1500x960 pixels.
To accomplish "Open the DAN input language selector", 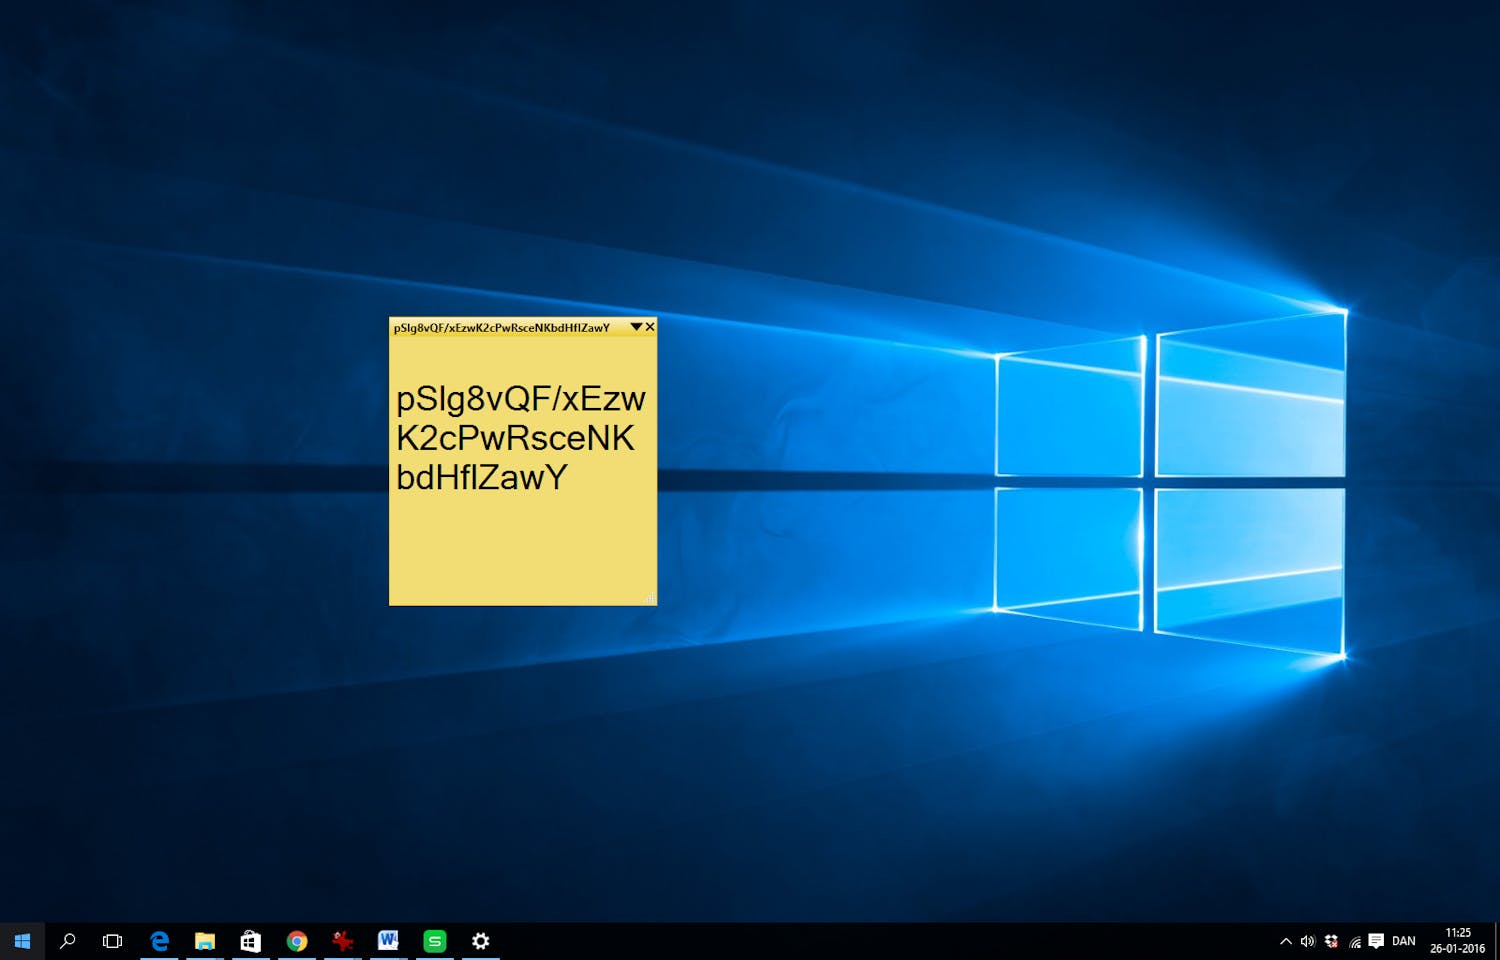I will click(x=1404, y=941).
